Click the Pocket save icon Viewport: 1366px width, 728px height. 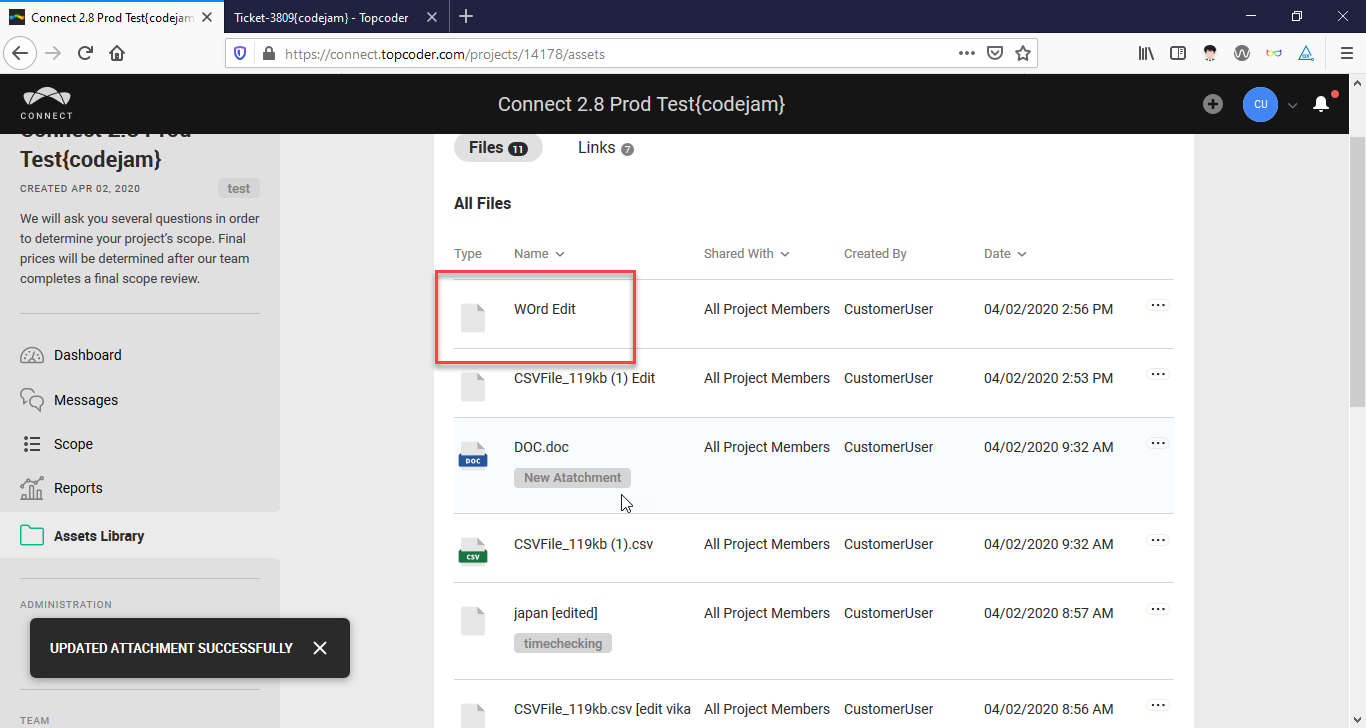pyautogui.click(x=995, y=54)
